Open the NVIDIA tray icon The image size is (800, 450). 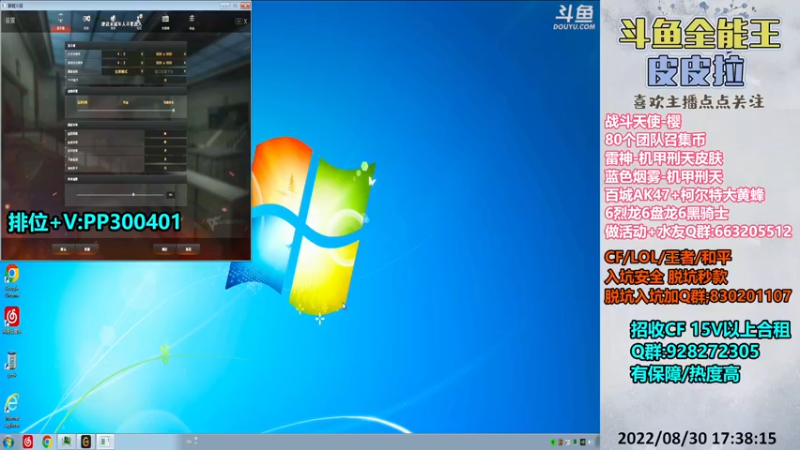(583, 442)
